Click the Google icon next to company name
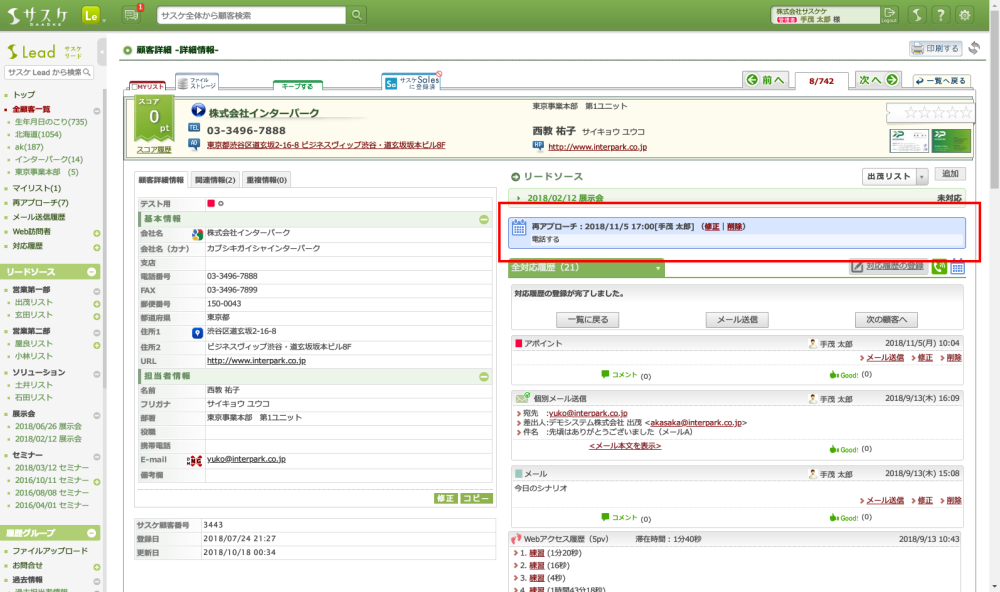Screen dimensions: 1000x592 (x=198, y=233)
